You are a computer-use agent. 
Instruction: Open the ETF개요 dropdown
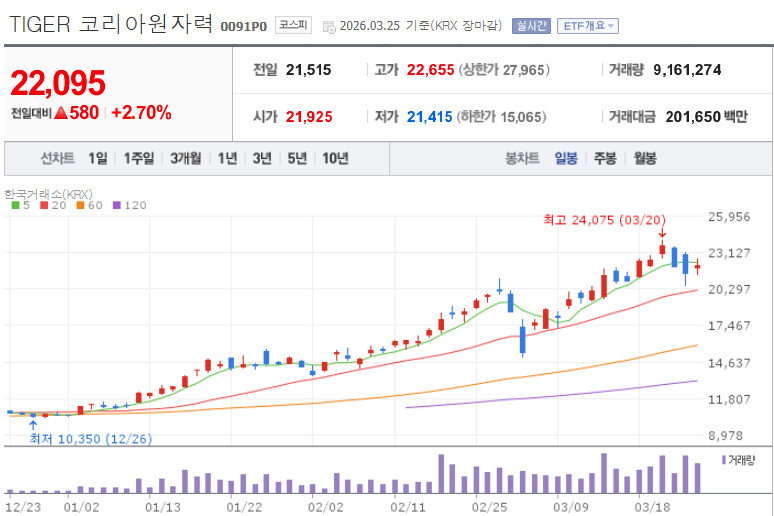587,26
